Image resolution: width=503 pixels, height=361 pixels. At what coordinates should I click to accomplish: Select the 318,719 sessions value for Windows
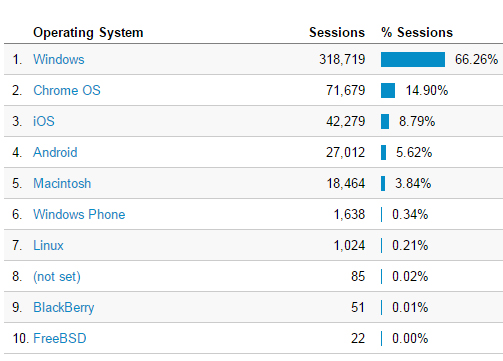tap(342, 59)
